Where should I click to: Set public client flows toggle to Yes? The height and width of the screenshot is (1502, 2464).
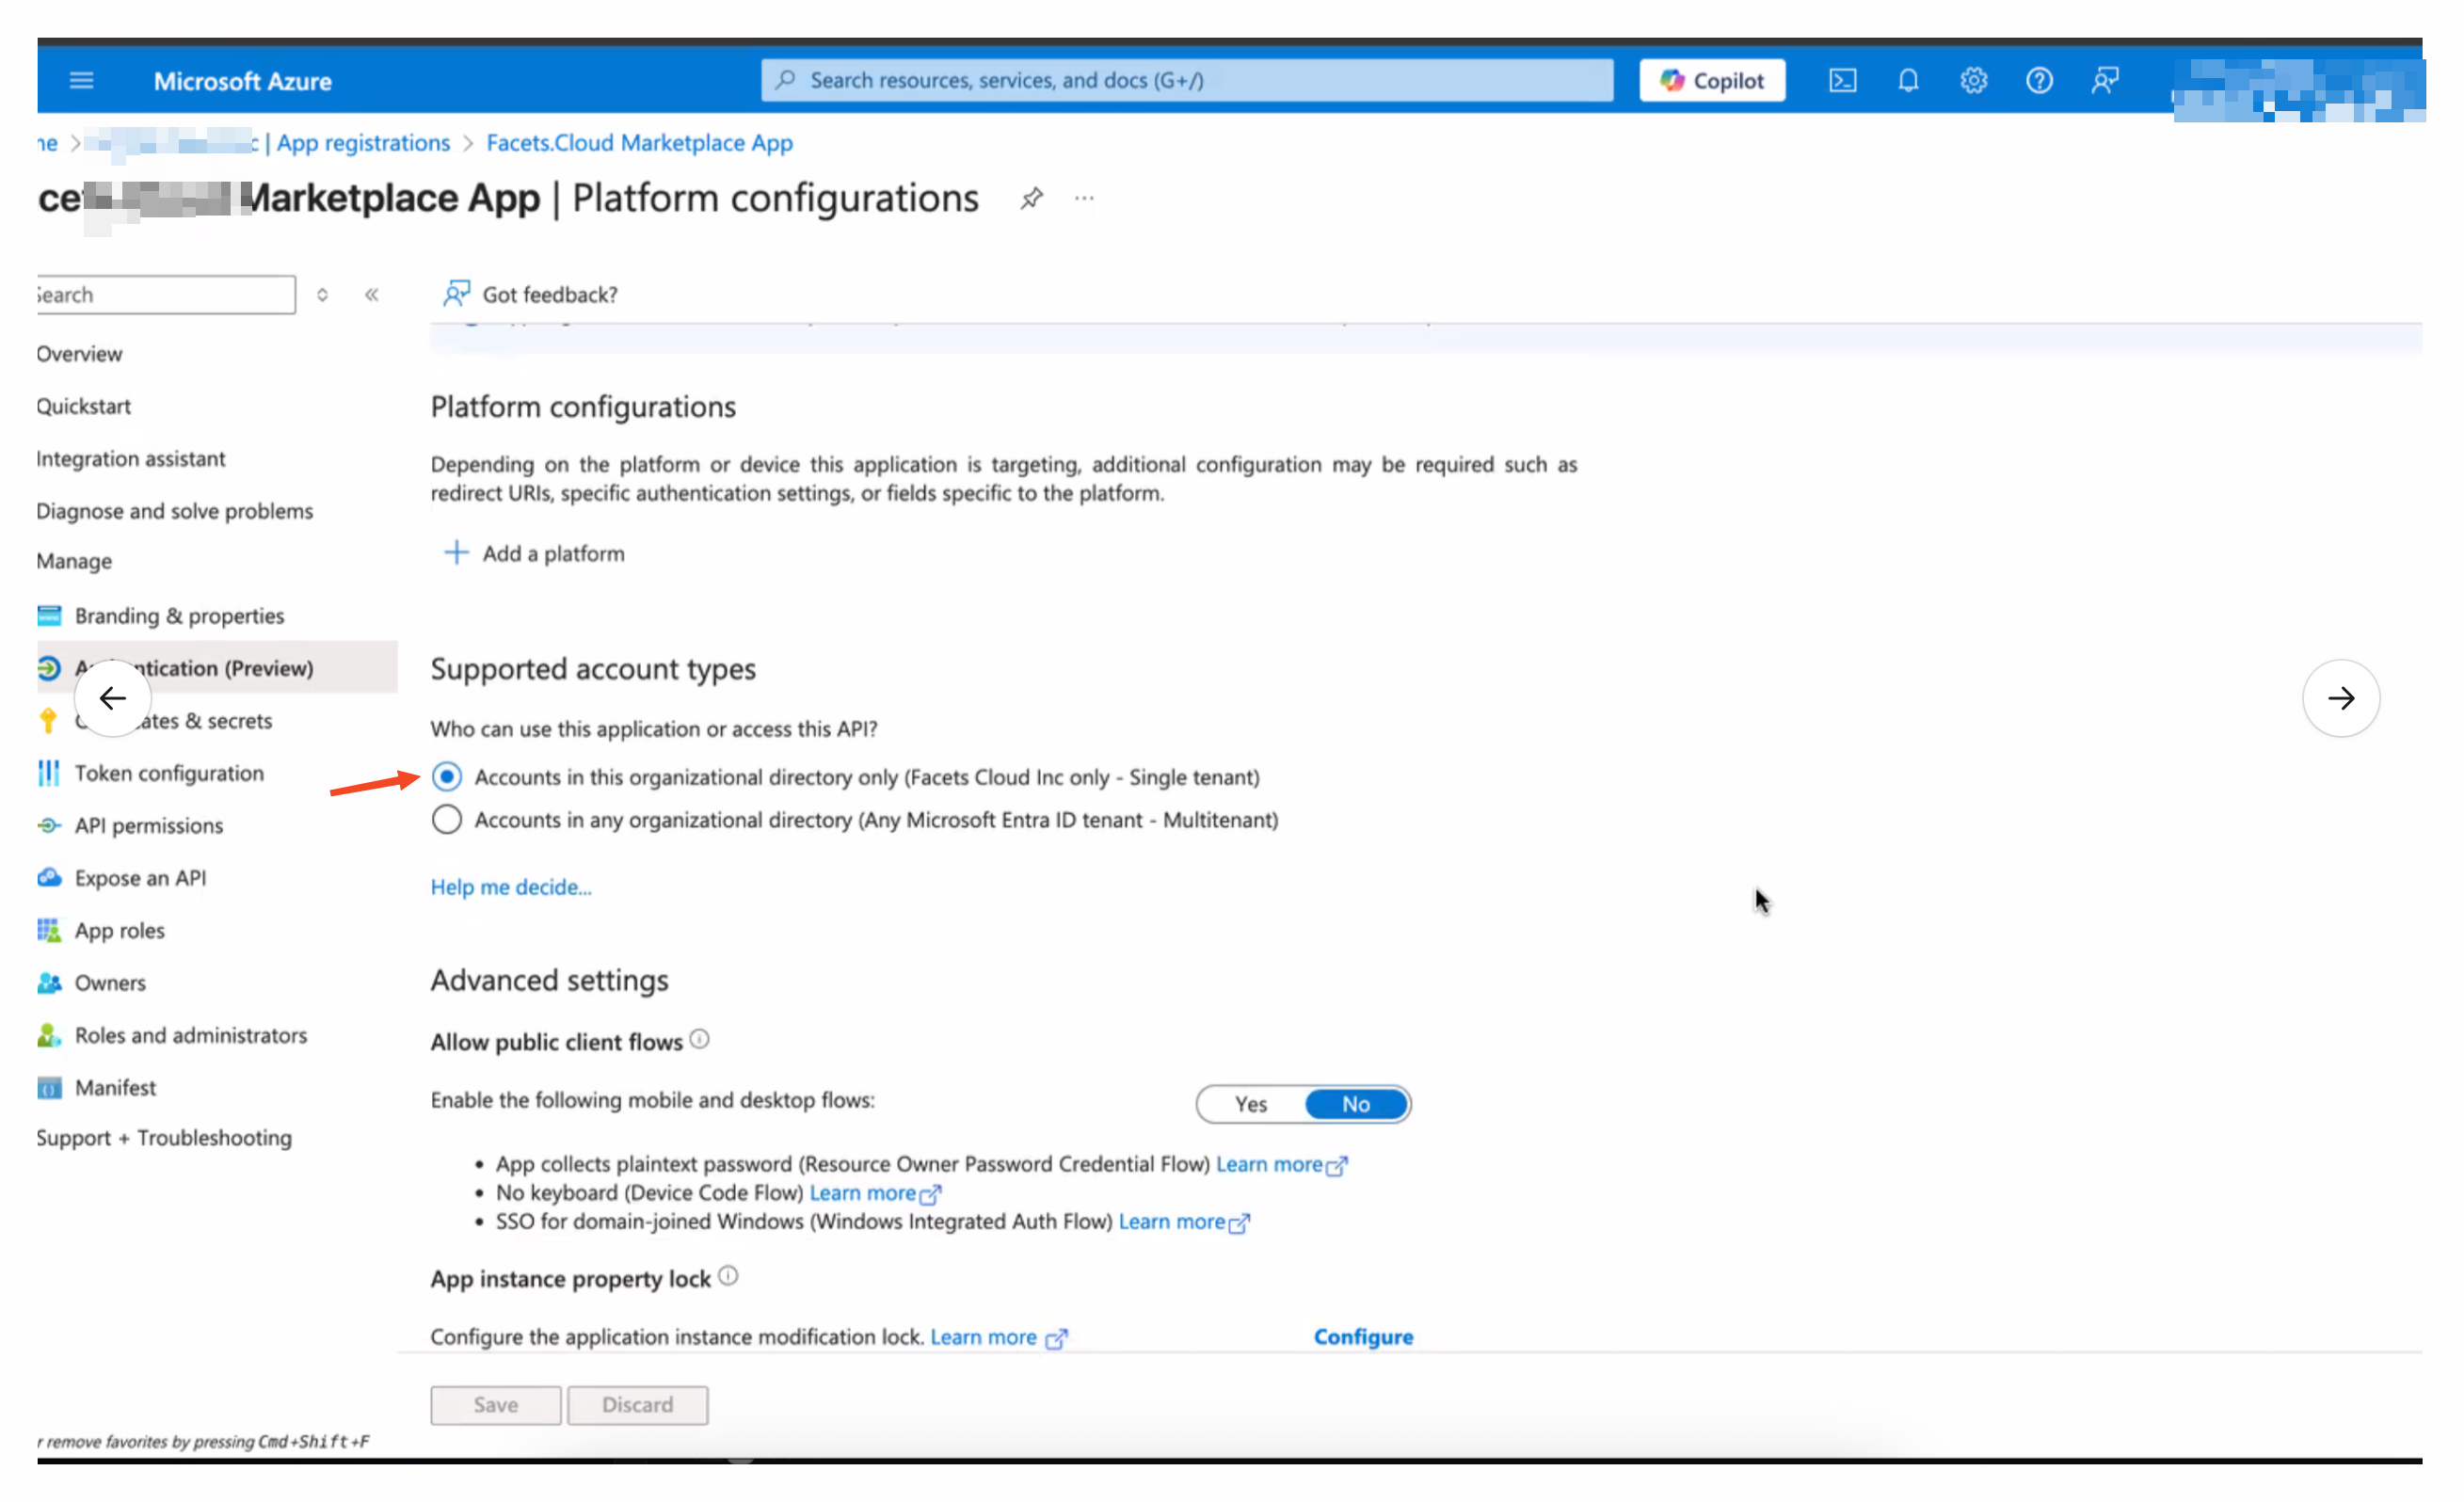(x=1250, y=1104)
